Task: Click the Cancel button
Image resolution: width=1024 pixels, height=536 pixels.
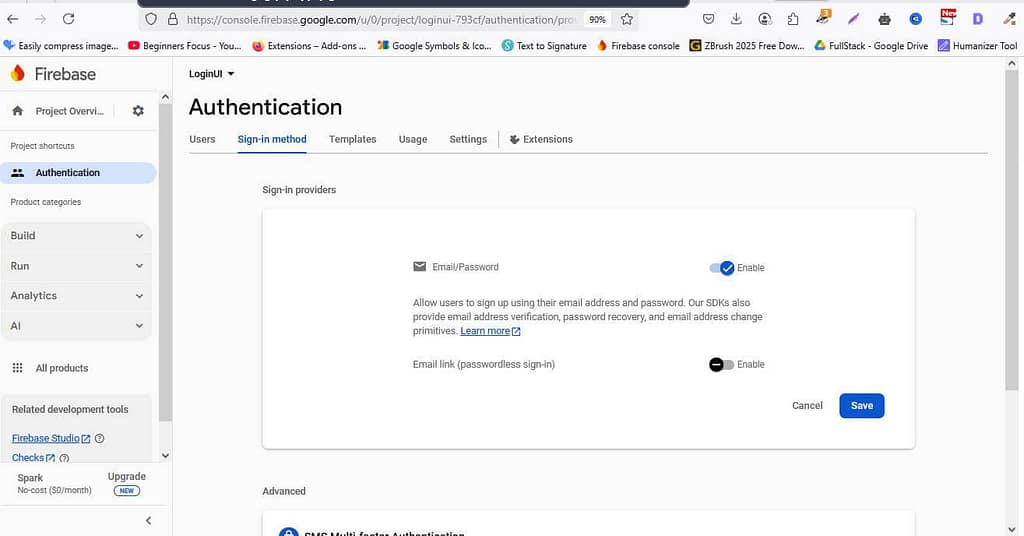Action: coord(807,405)
